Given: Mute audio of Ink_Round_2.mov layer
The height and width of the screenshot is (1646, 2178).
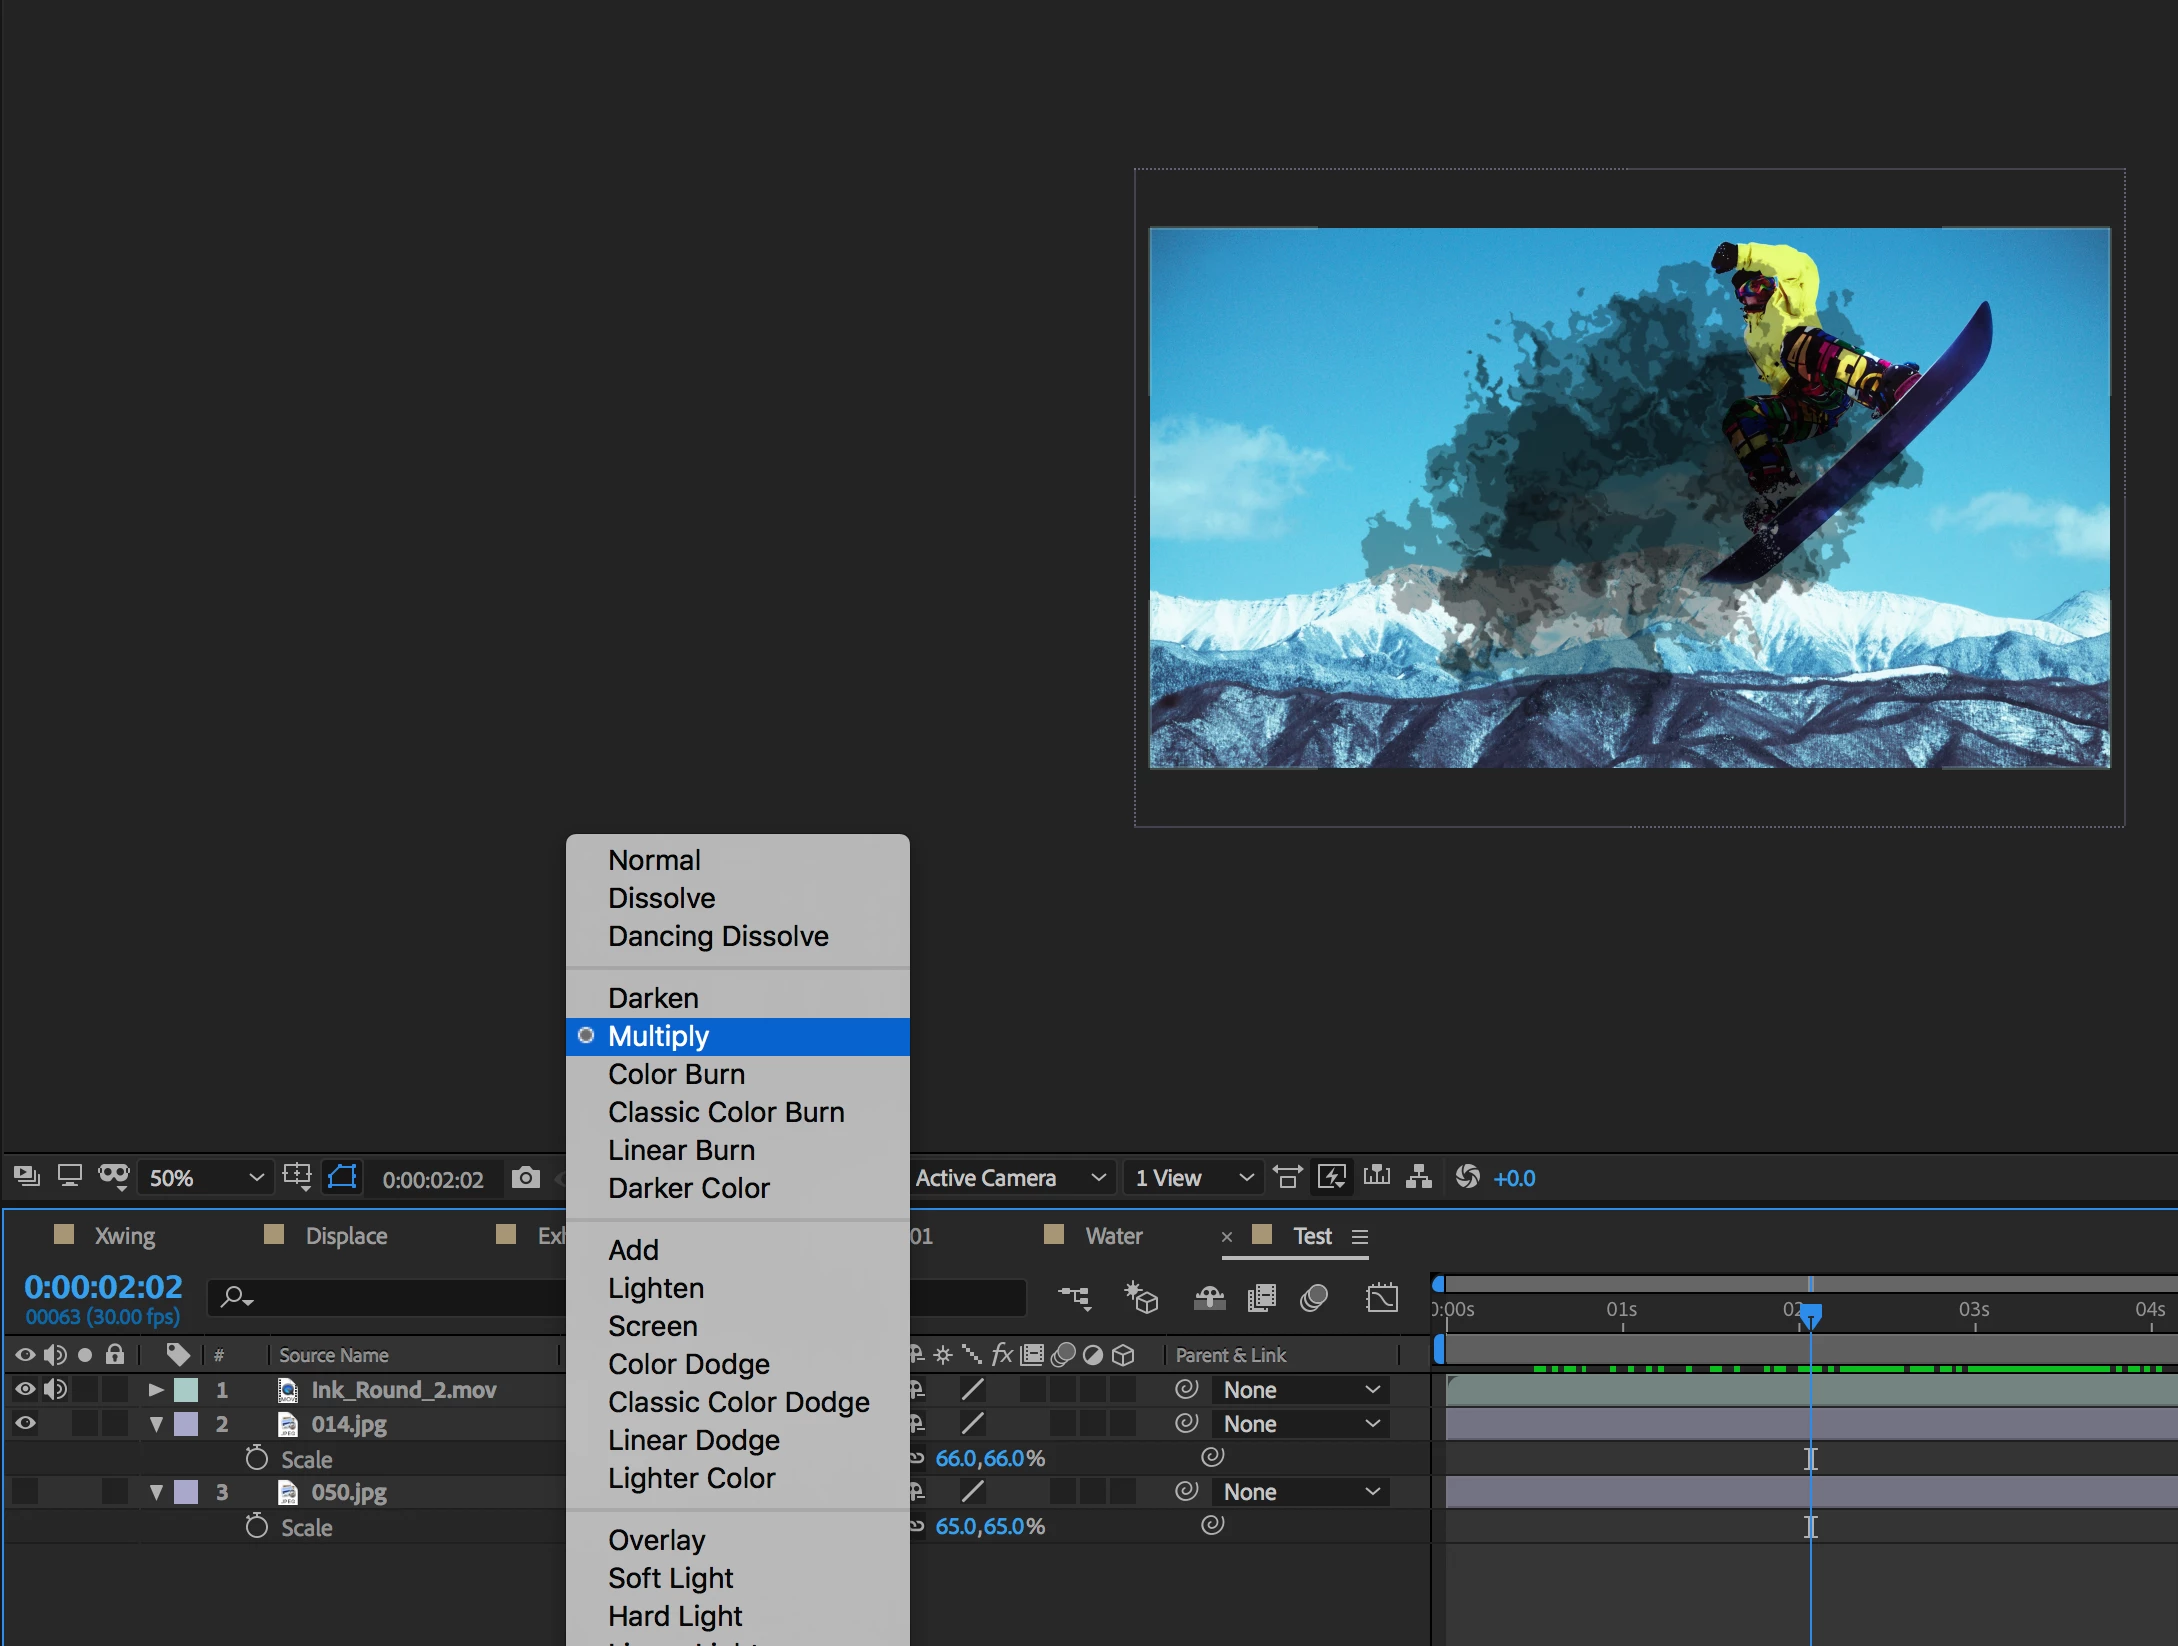Looking at the screenshot, I should click(x=55, y=1389).
